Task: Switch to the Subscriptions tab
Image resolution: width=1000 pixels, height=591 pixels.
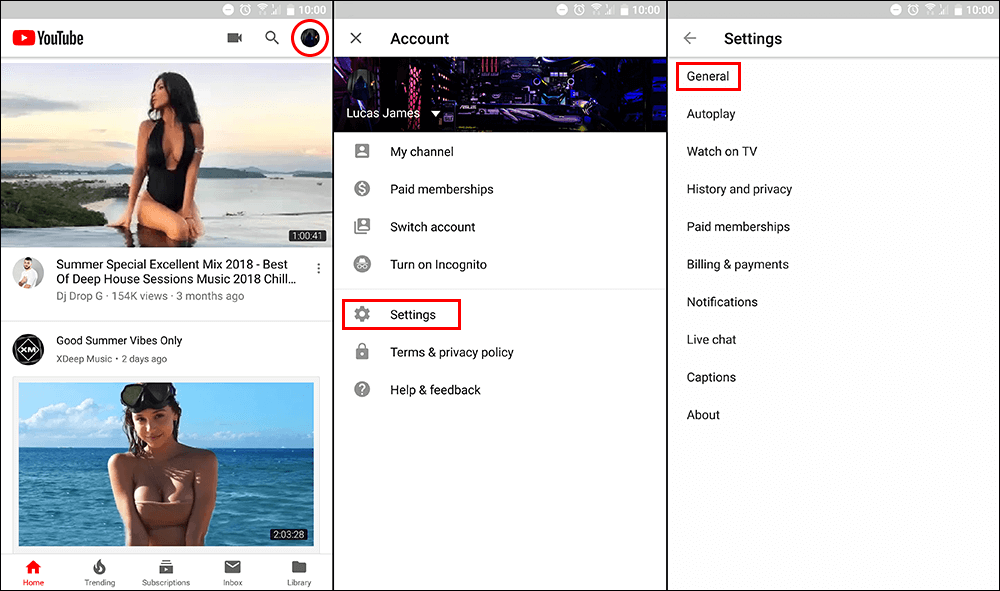Action: 166,573
